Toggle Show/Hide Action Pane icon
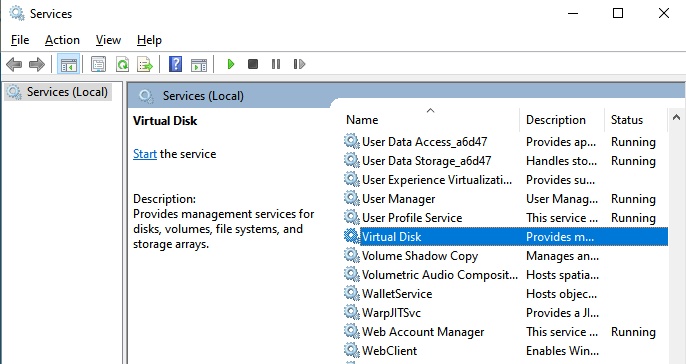686x364 pixels. pos(199,65)
